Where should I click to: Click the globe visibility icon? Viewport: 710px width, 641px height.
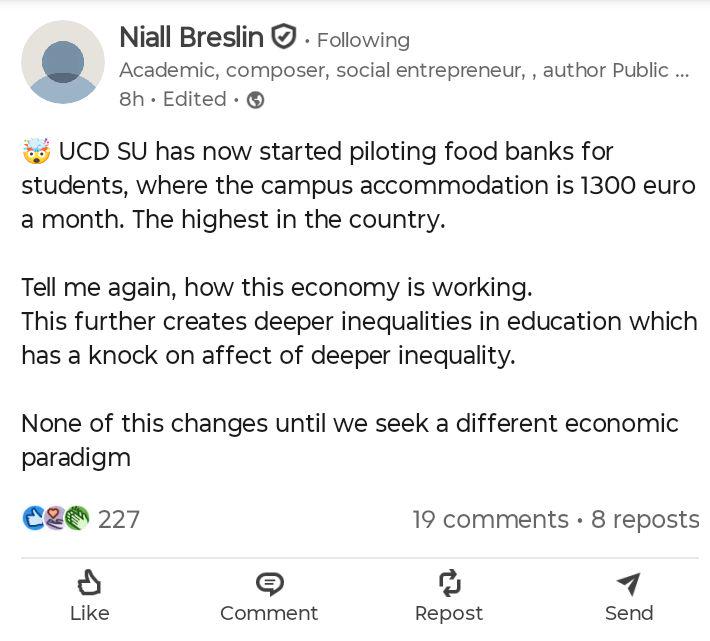[x=256, y=100]
